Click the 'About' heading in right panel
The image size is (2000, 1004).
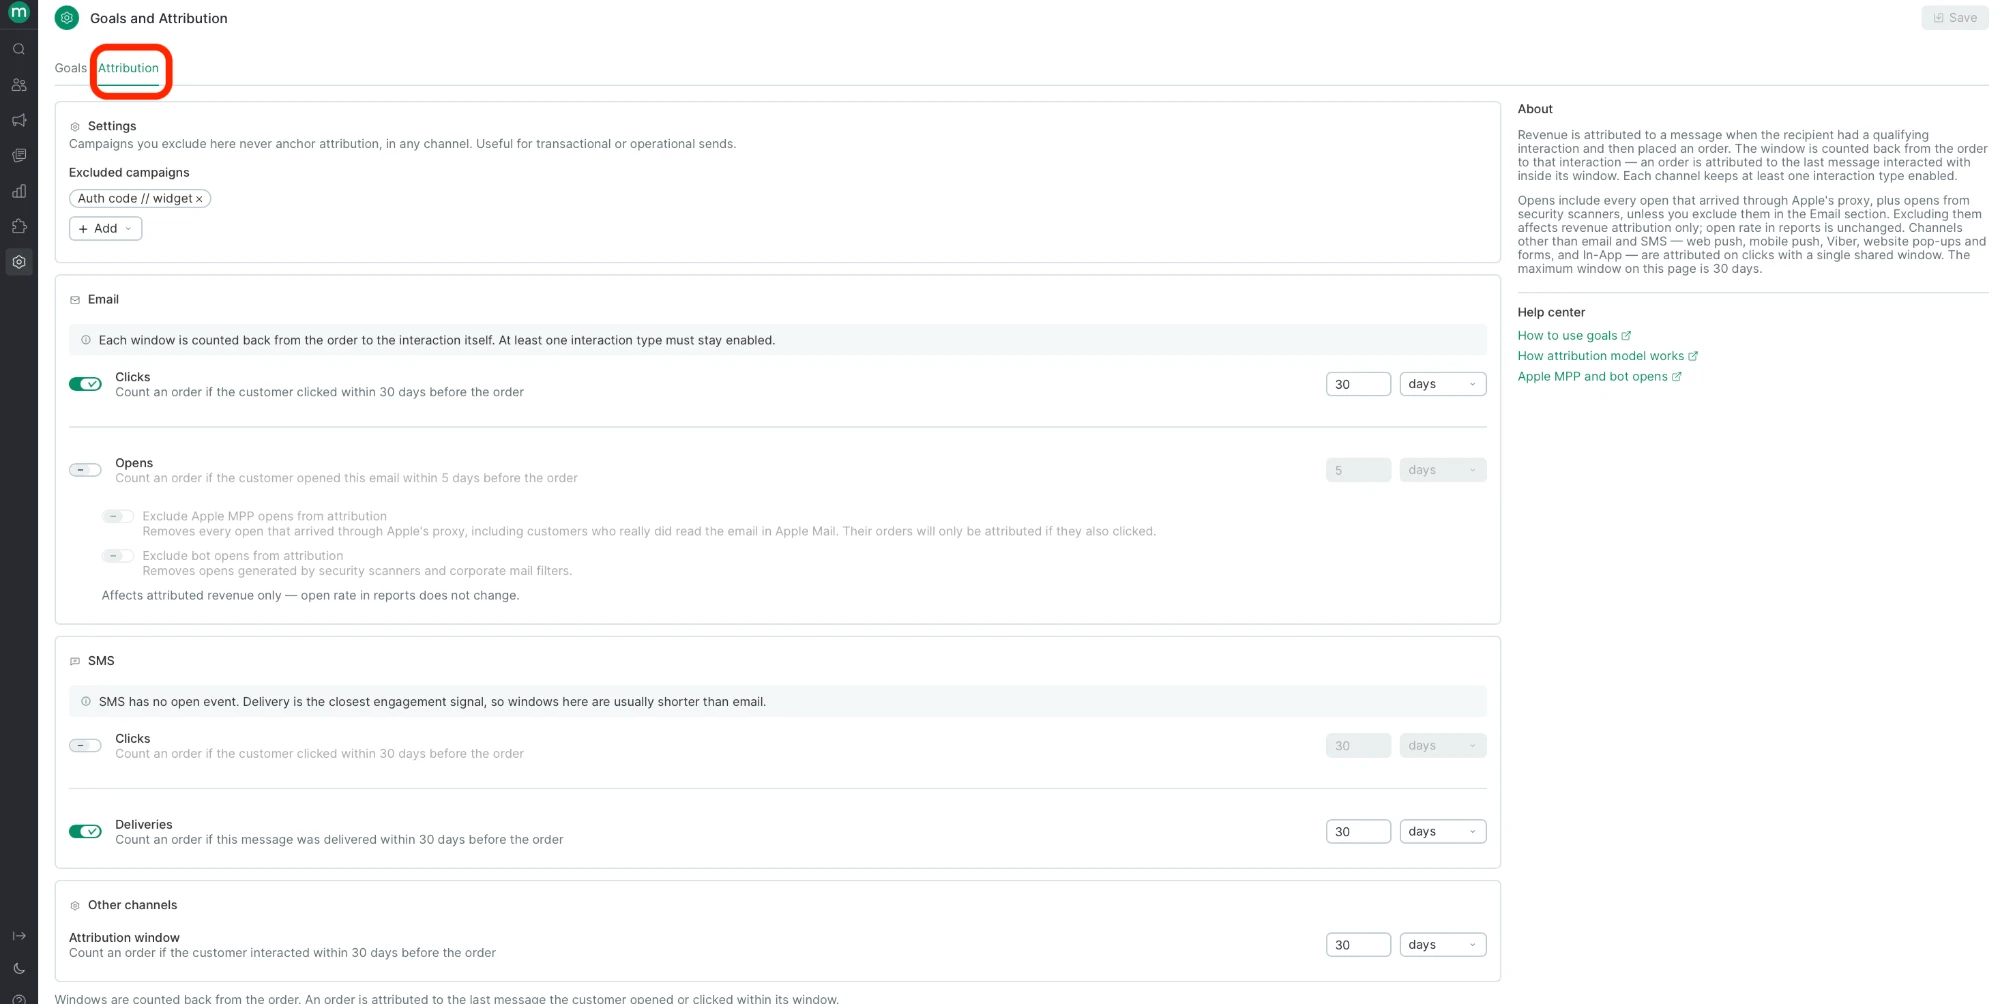point(1535,109)
